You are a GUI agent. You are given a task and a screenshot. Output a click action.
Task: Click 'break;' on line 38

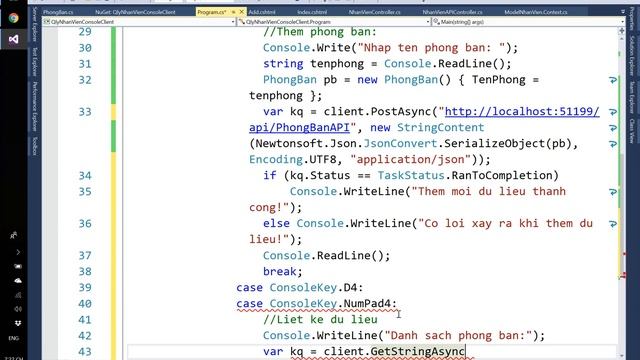tap(283, 271)
